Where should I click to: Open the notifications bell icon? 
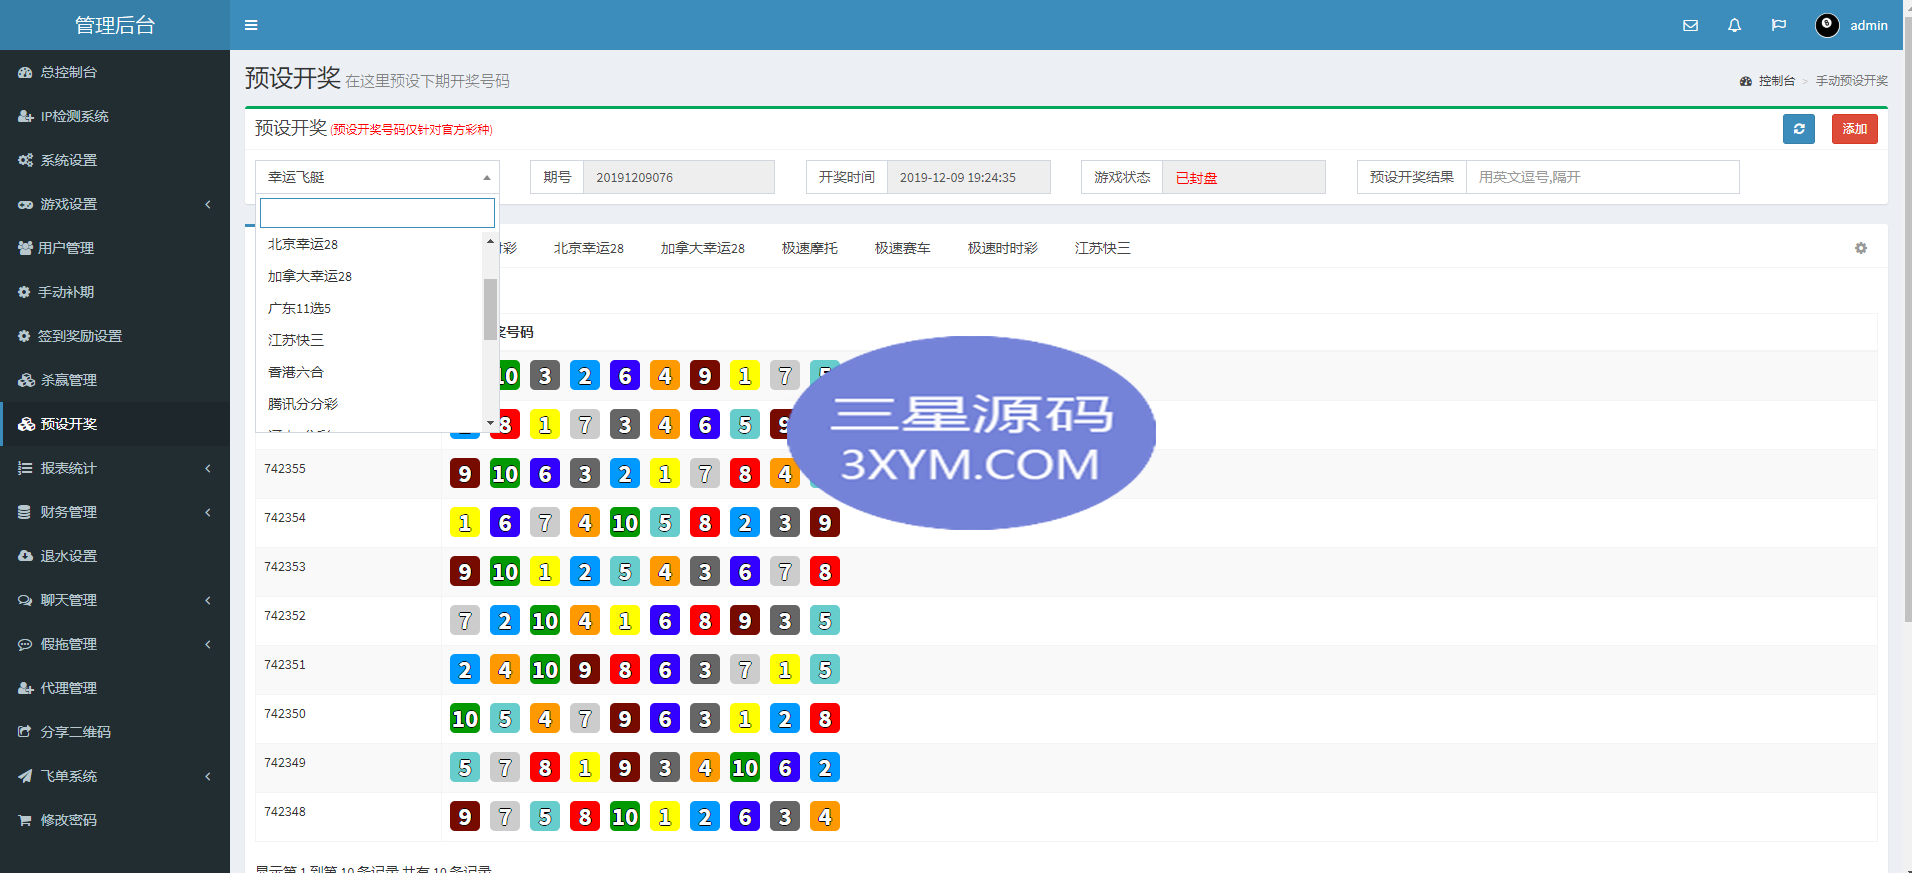pyautogui.click(x=1734, y=25)
